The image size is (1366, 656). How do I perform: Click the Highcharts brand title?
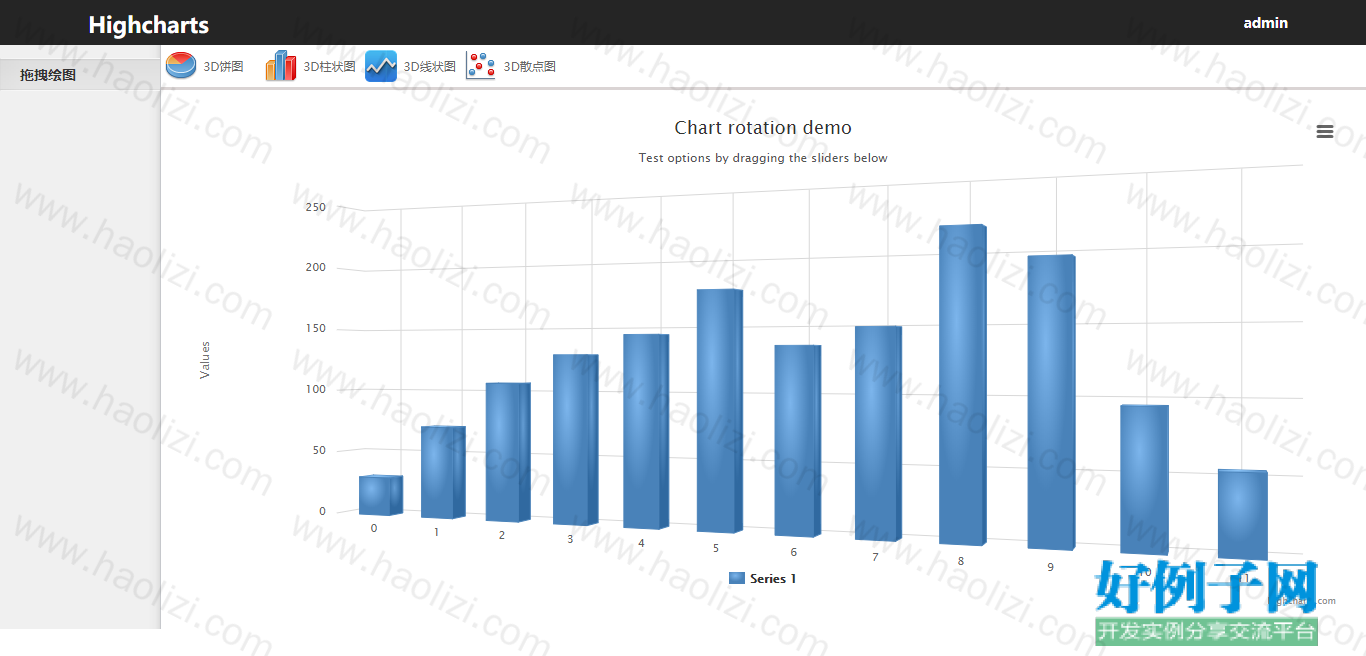pos(149,25)
